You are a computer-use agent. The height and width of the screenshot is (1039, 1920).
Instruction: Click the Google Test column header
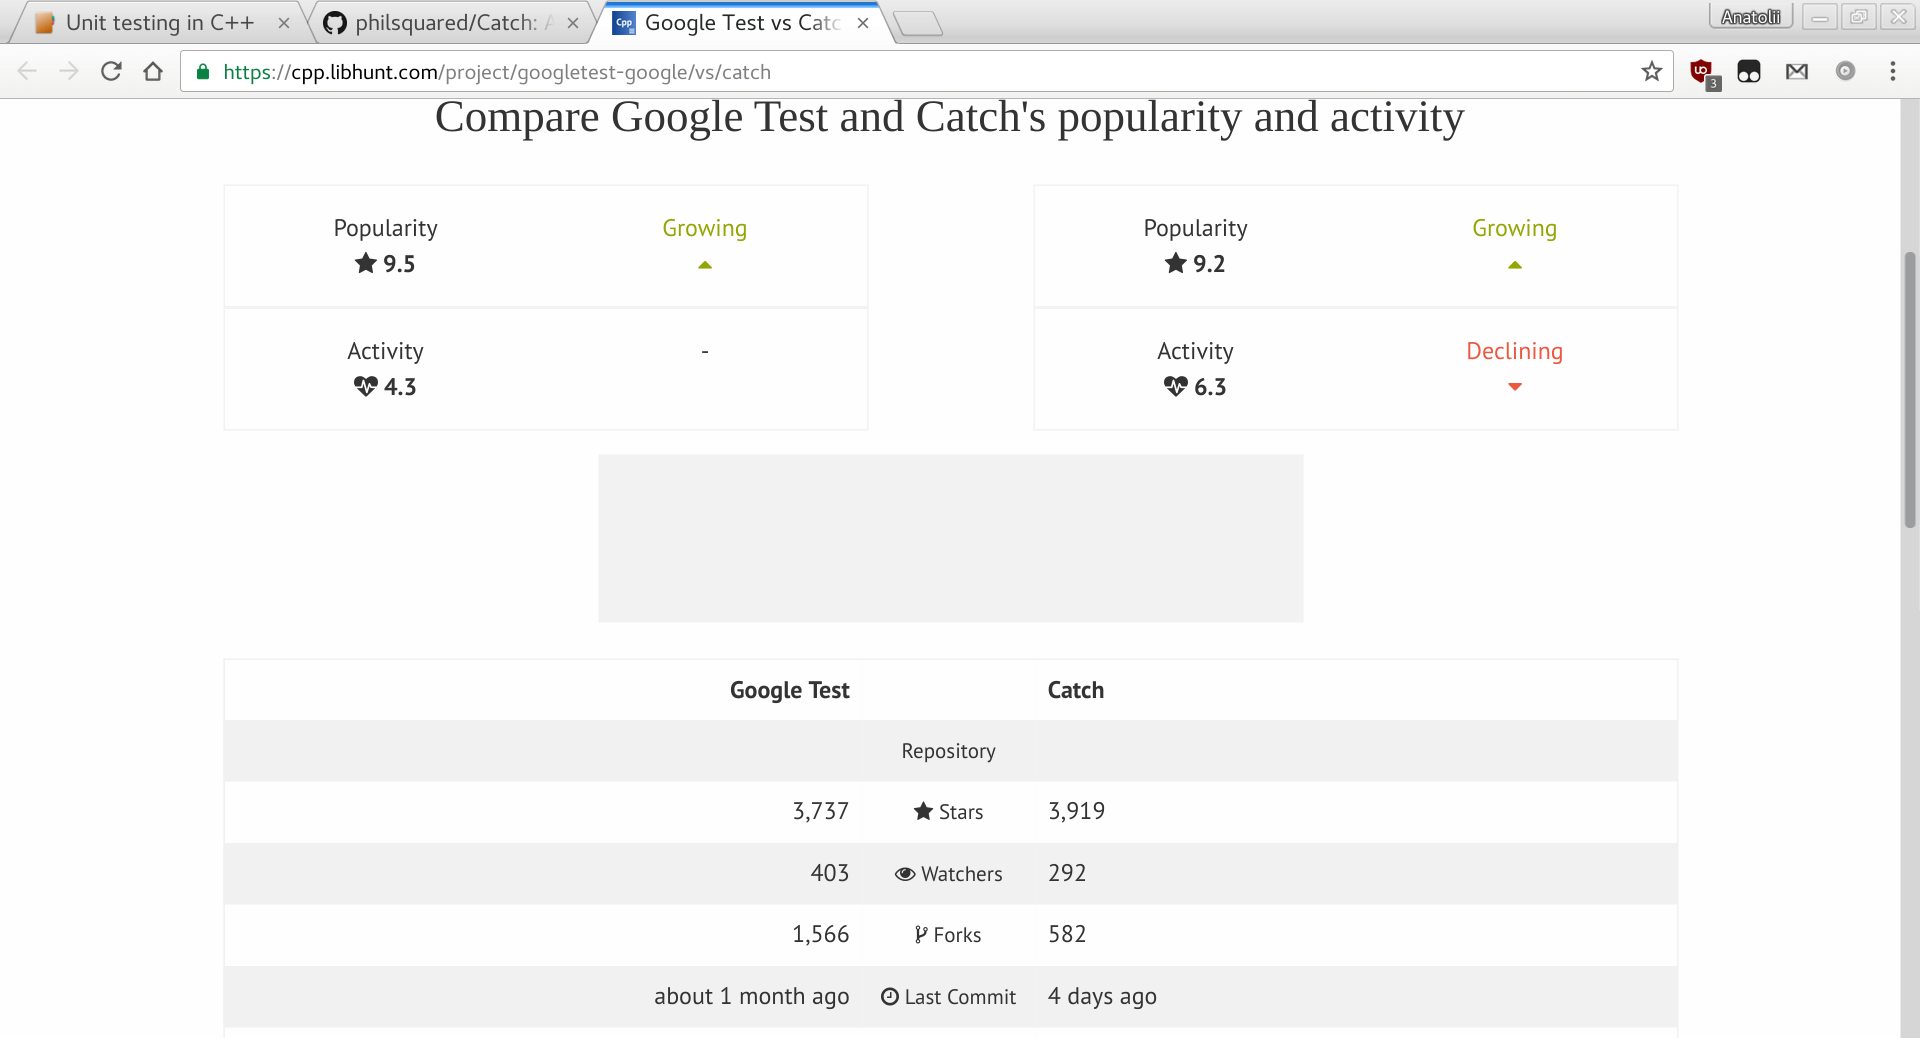tap(789, 690)
